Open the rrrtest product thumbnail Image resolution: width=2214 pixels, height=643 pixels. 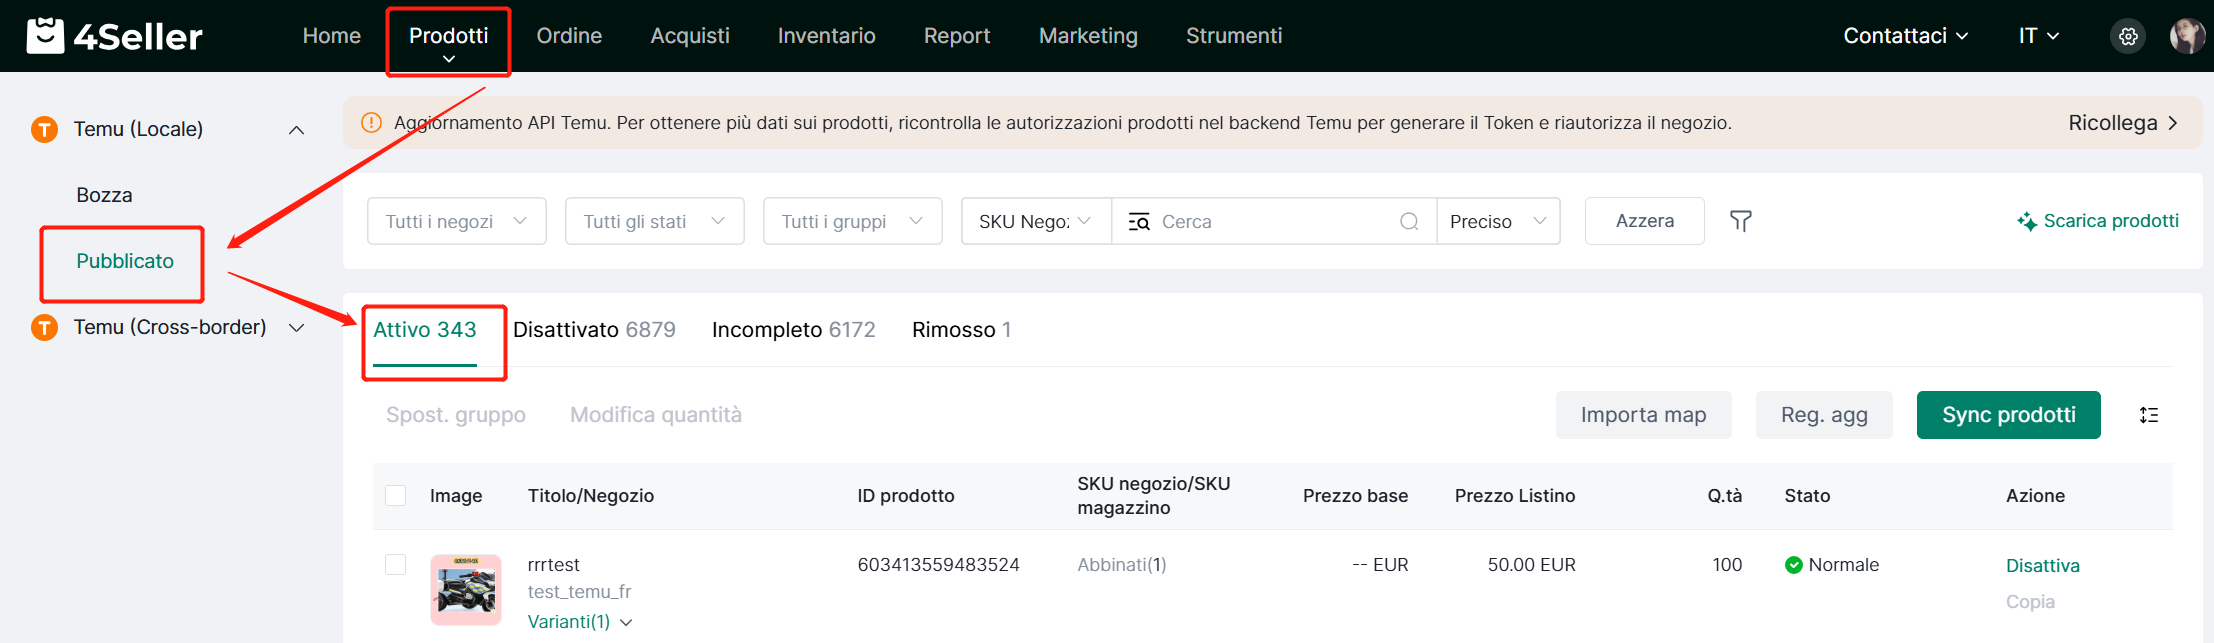pyautogui.click(x=466, y=590)
